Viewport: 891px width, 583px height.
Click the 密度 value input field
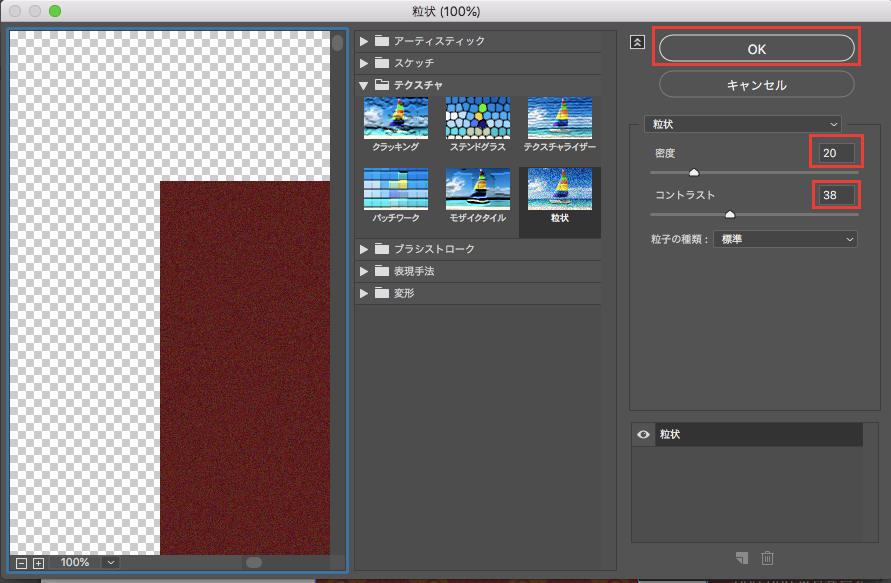pos(836,153)
